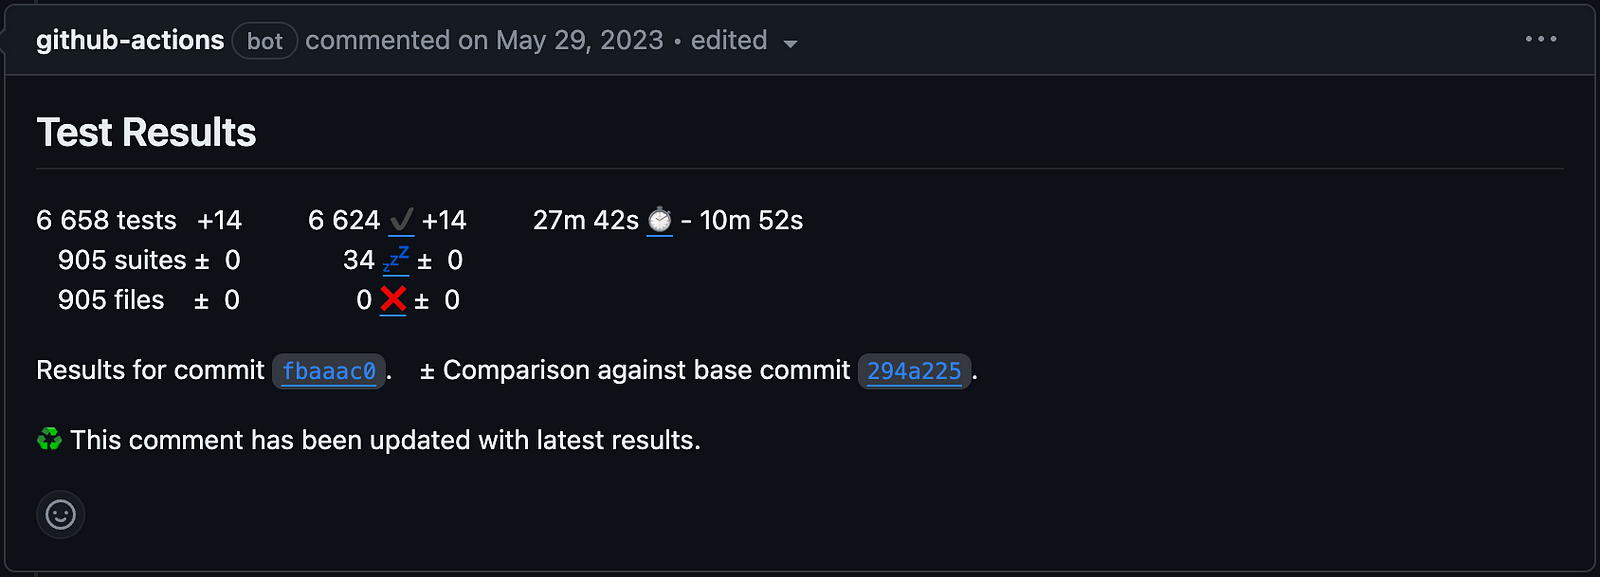Image resolution: width=1600 pixels, height=577 pixels.
Task: Open base commit 294a225 link
Action: (914, 371)
